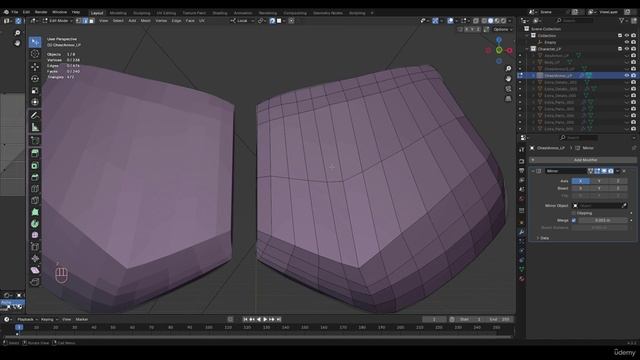
Task: Toggle Character_LP collection eye visibility
Action: [627, 49]
